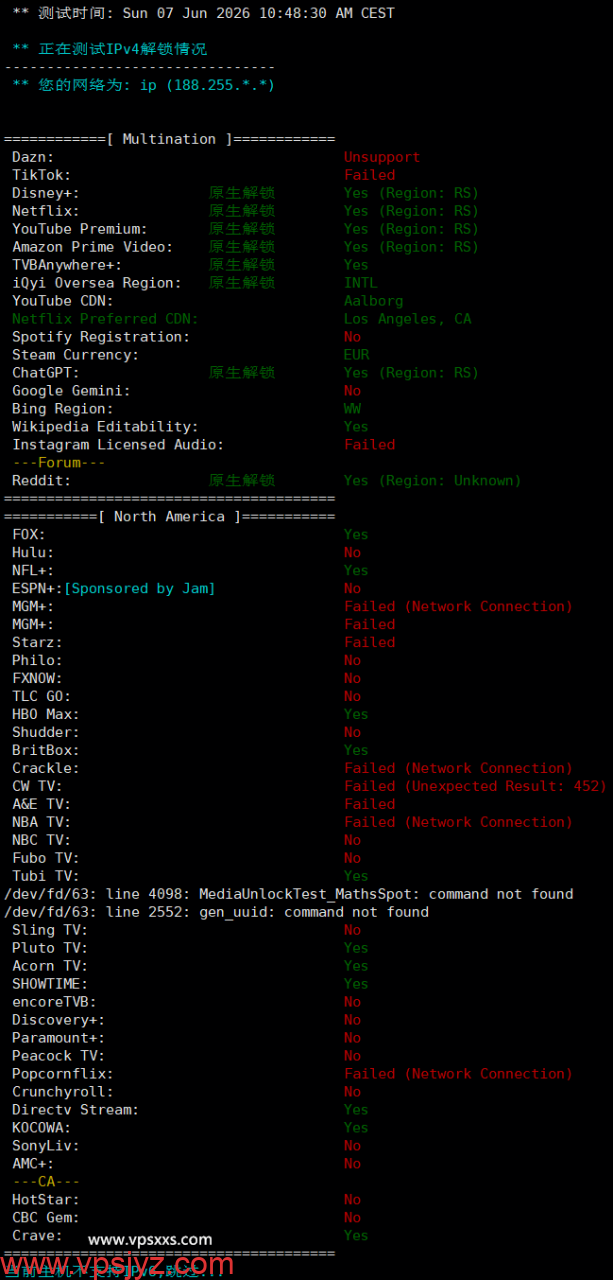Click the Popcornflix label
This screenshot has width=613, height=1280.
click(x=63, y=1075)
